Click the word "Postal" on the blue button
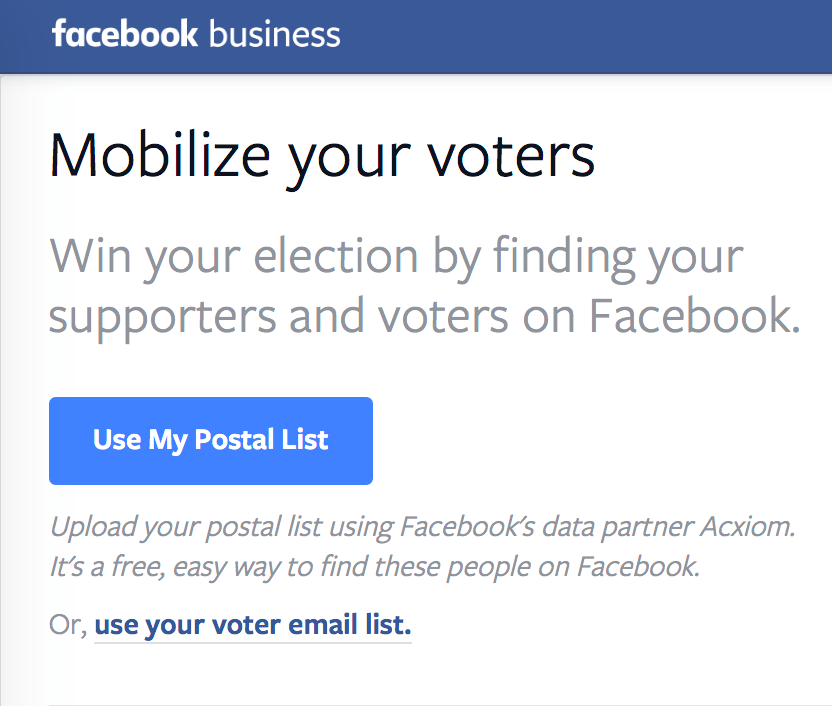Viewport: 832px width, 706px height. point(234,440)
